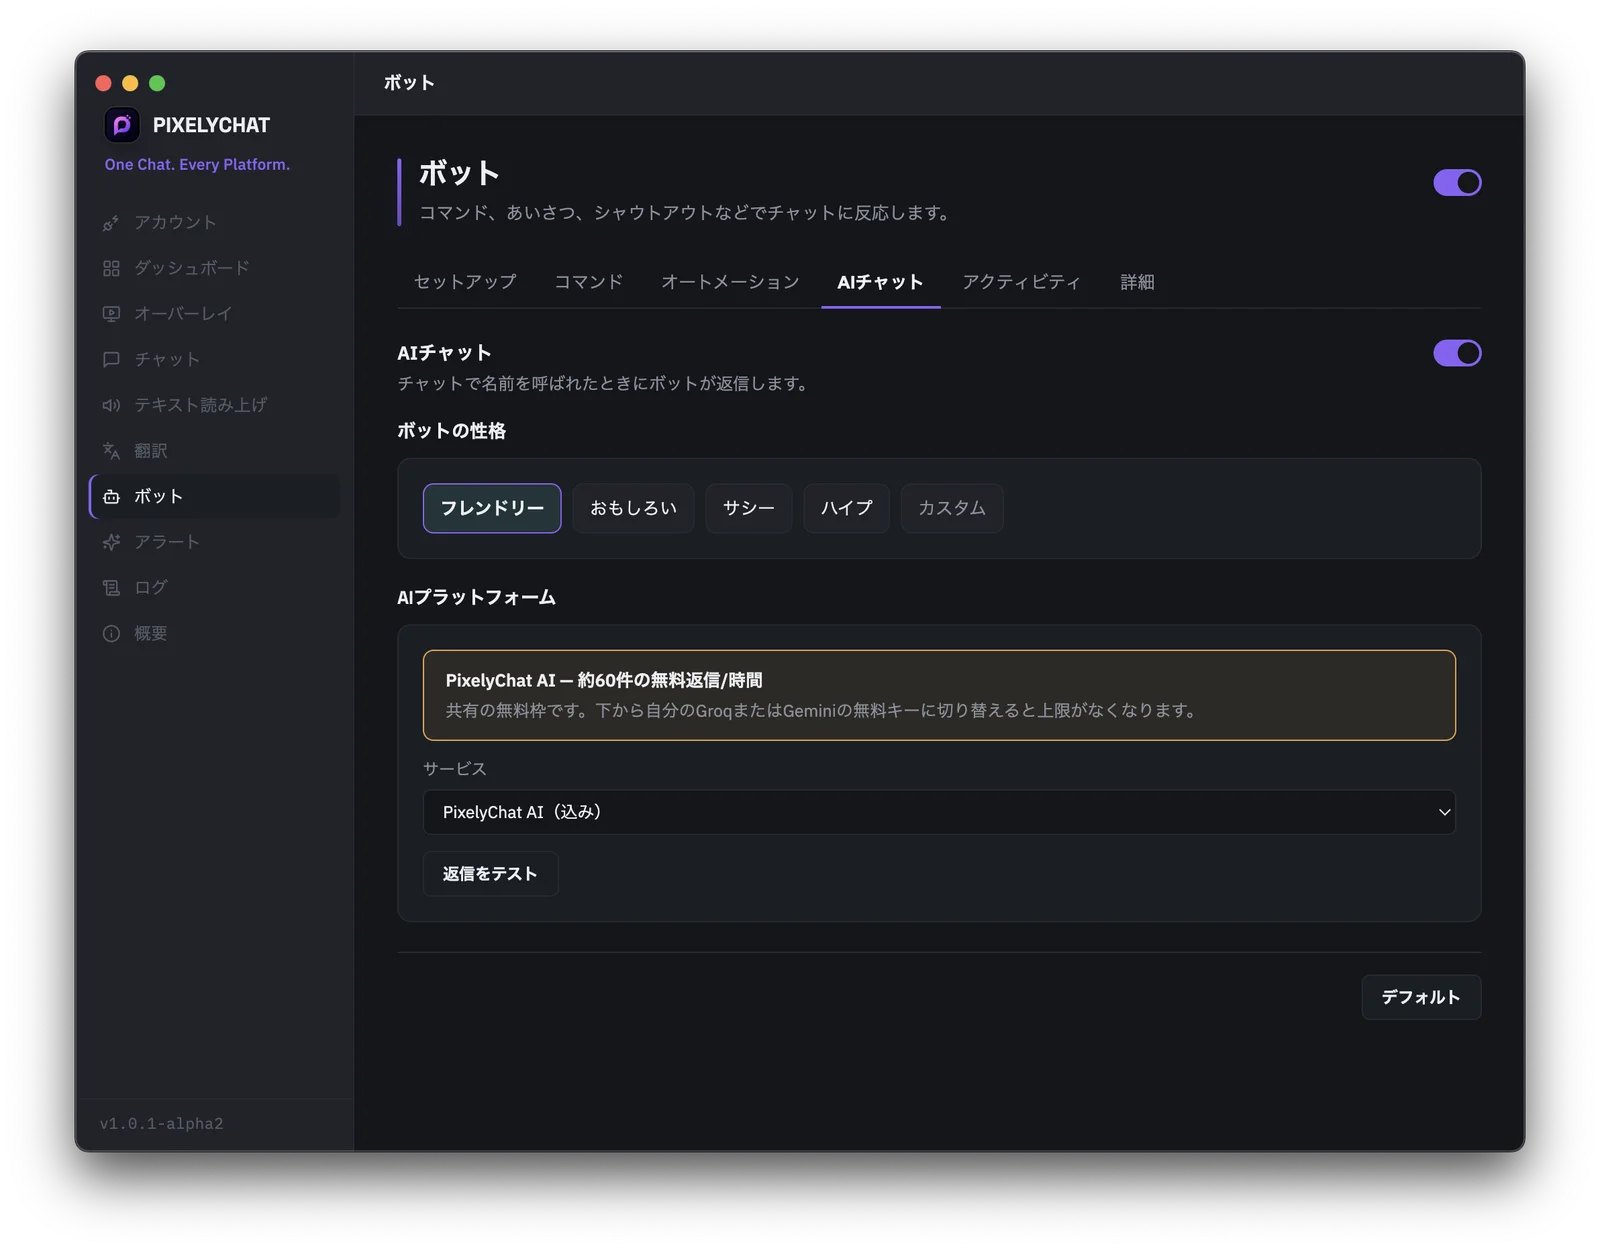Click the ログ scroll icon

pyautogui.click(x=111, y=588)
